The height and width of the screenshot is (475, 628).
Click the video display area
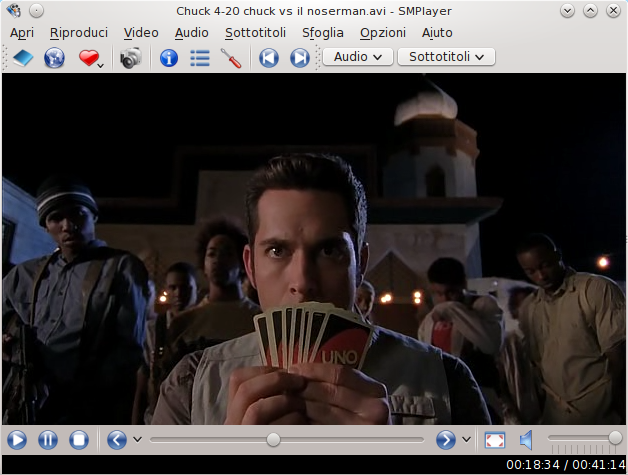314,249
